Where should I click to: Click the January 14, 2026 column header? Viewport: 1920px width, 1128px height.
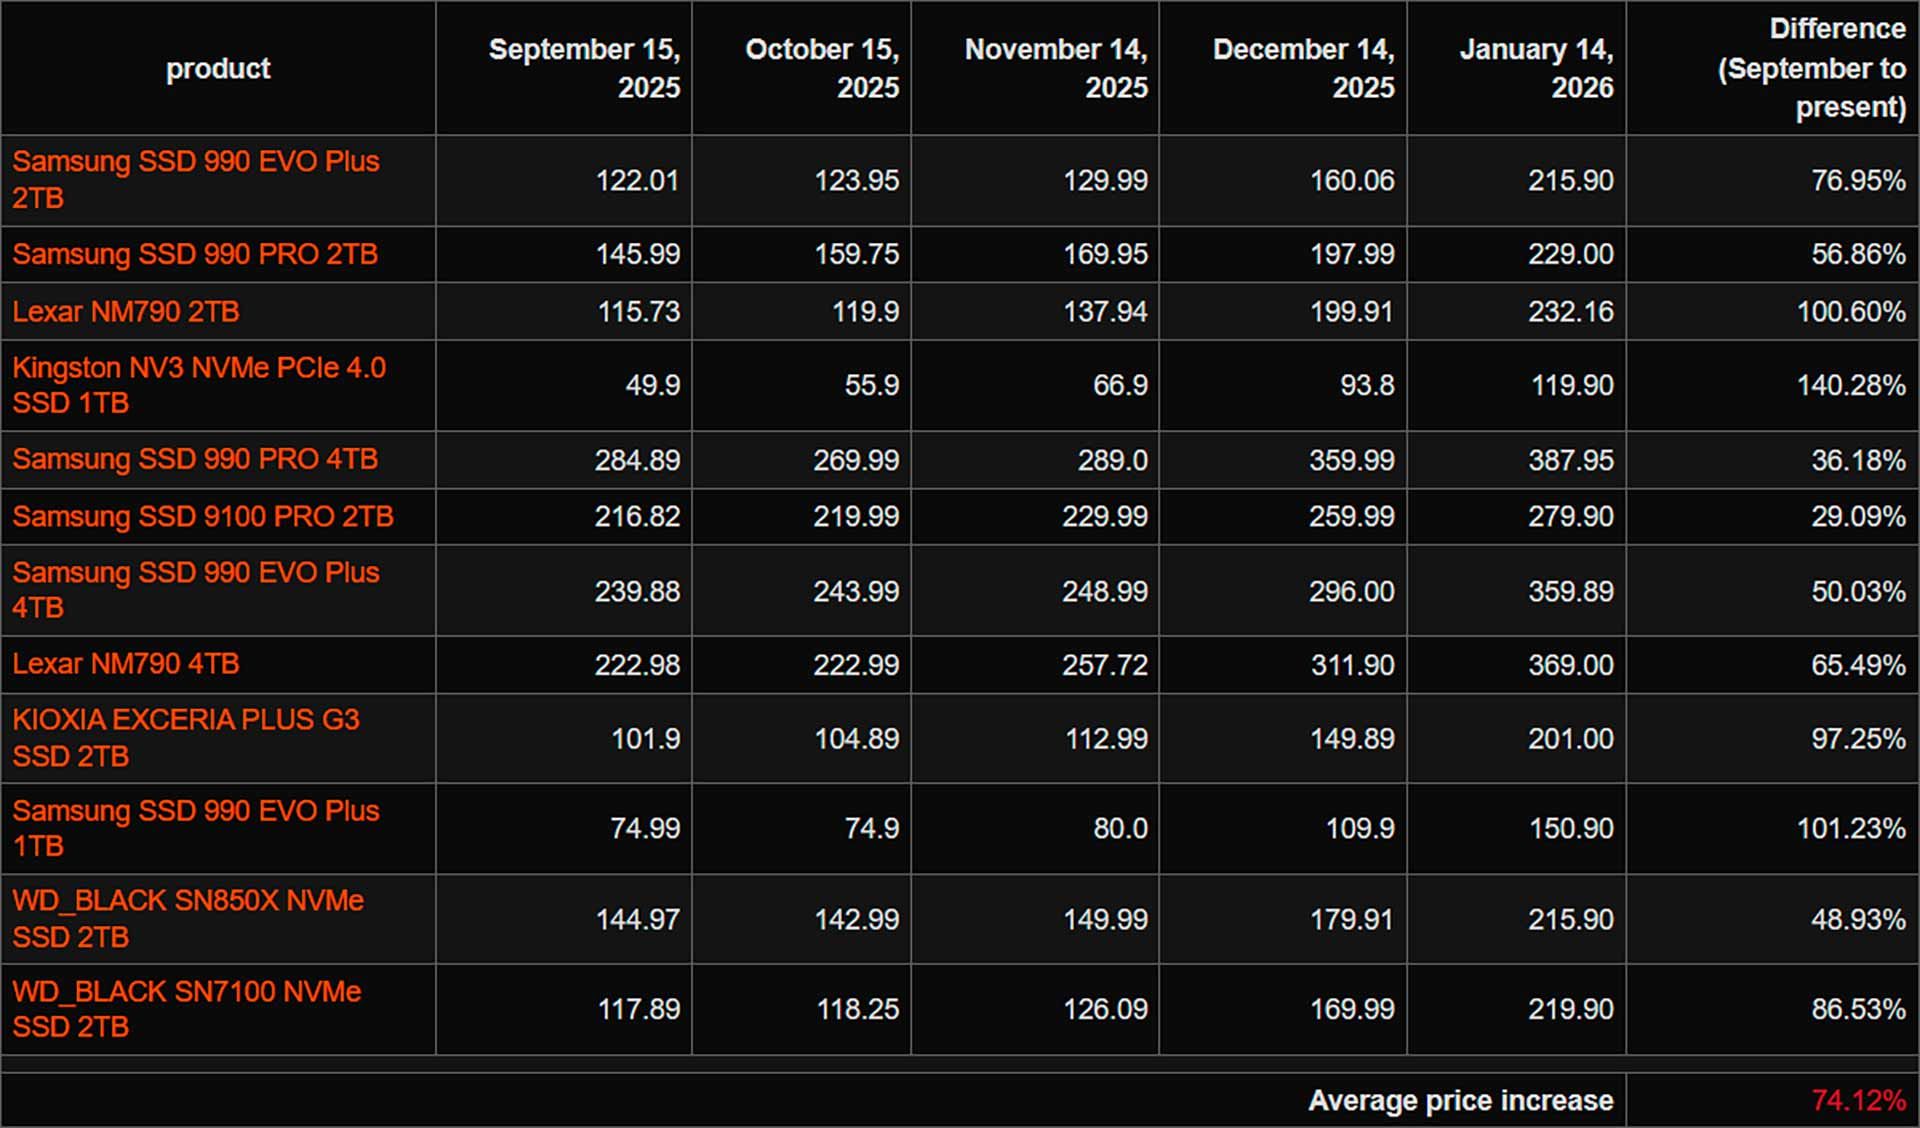click(x=1536, y=68)
